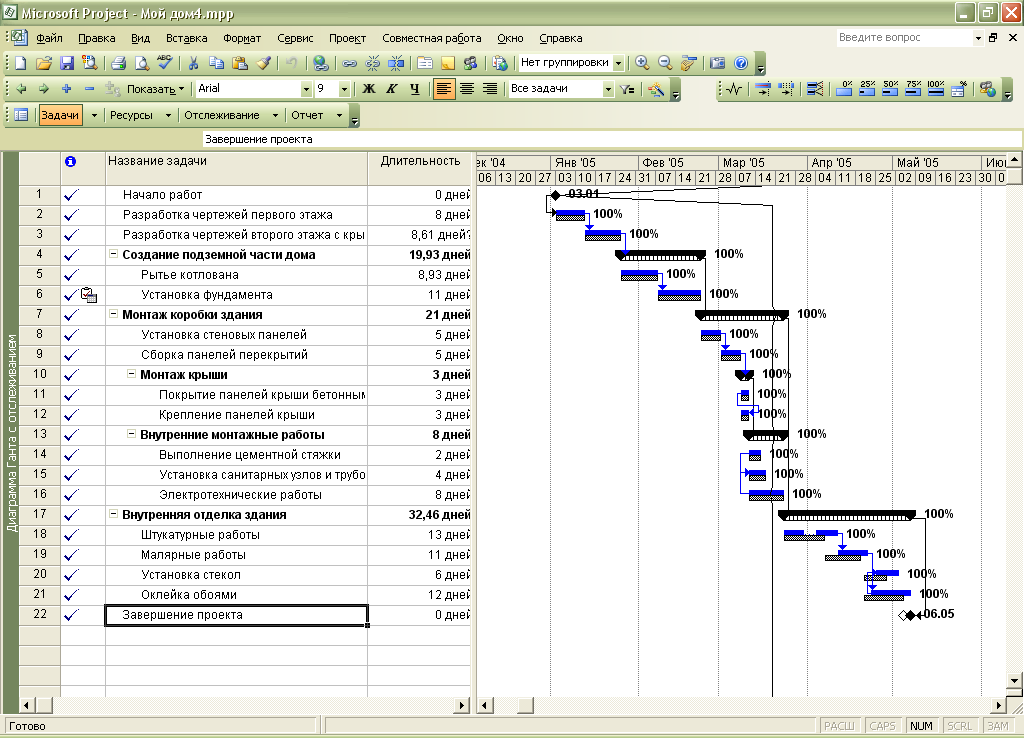Click the Assign Resources people icon

pyautogui.click(x=471, y=63)
